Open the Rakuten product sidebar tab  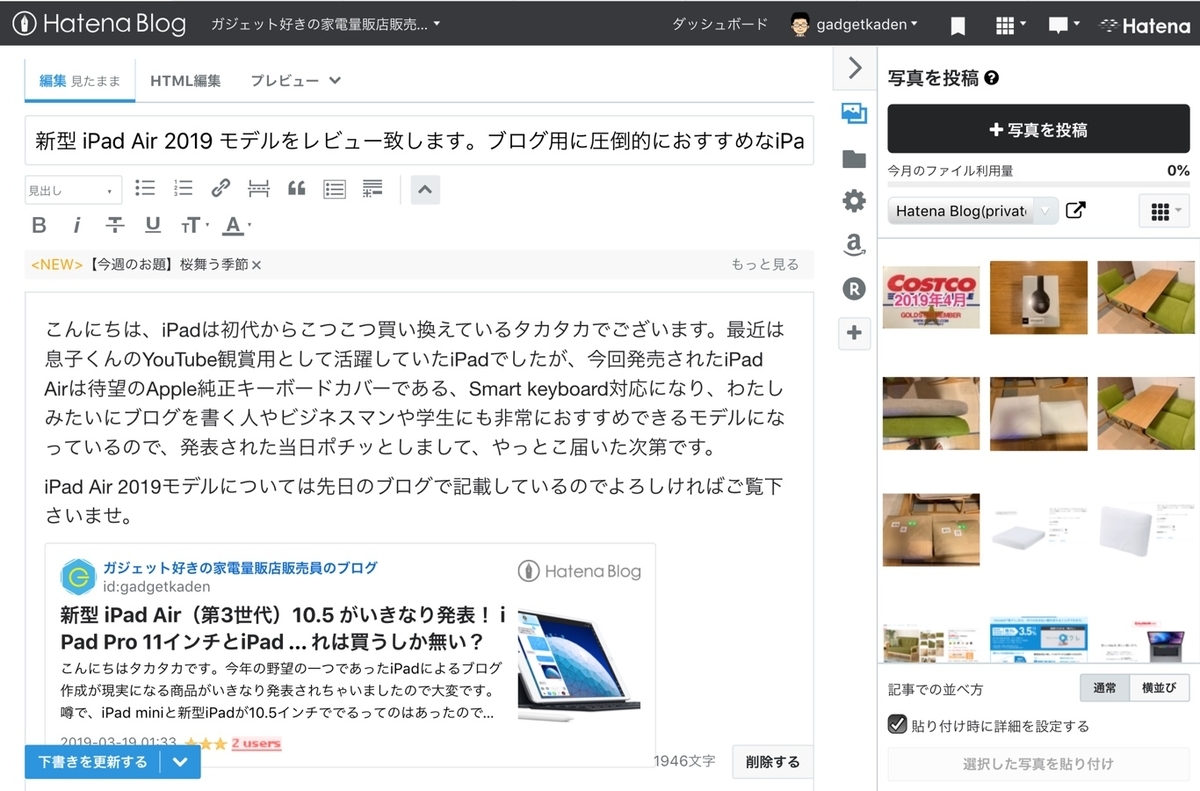854,289
